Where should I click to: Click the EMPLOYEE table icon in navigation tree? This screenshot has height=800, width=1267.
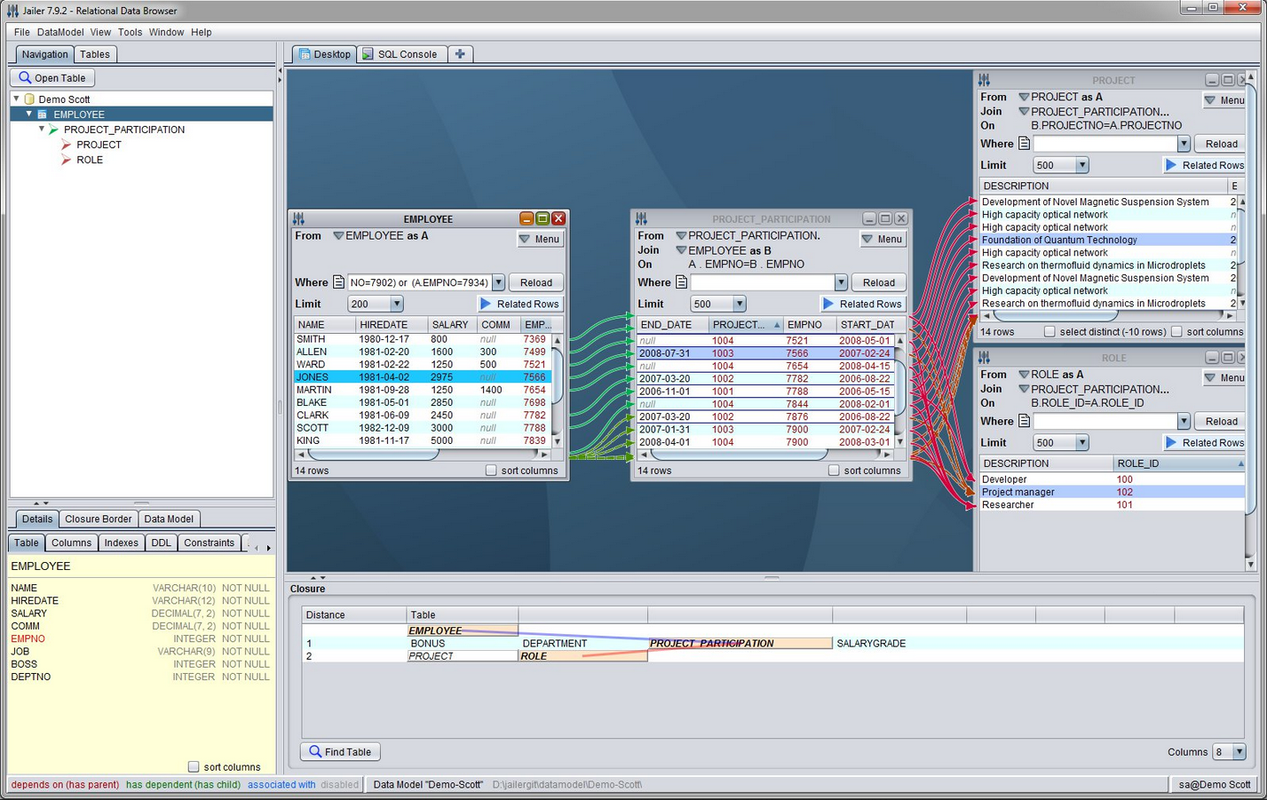click(41, 115)
